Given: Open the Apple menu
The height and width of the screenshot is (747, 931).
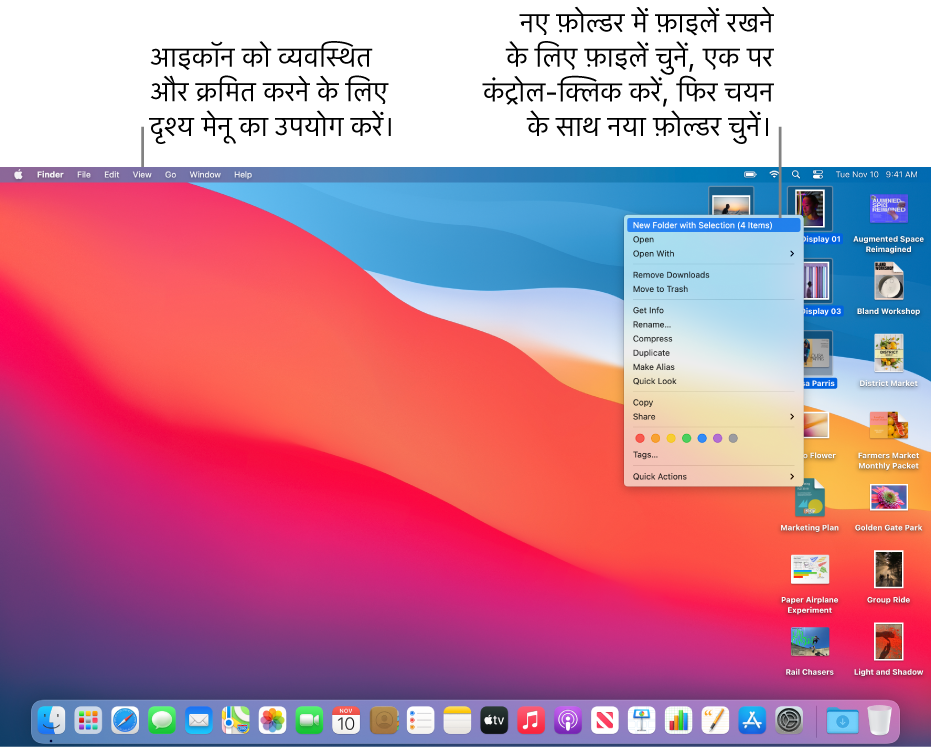Looking at the screenshot, I should 18,175.
